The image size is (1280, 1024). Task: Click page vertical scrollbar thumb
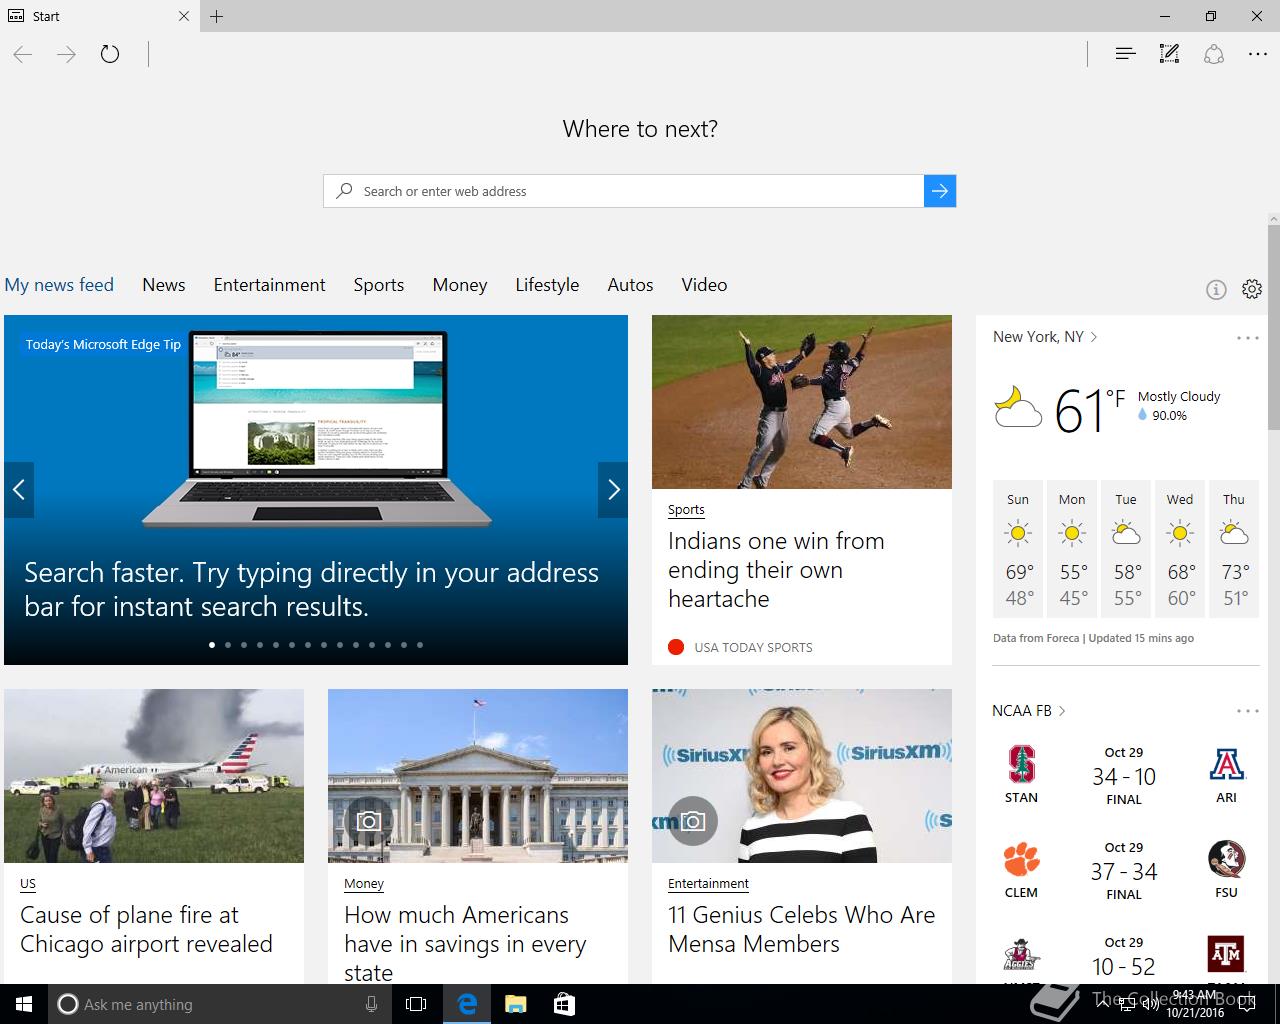1274,328
